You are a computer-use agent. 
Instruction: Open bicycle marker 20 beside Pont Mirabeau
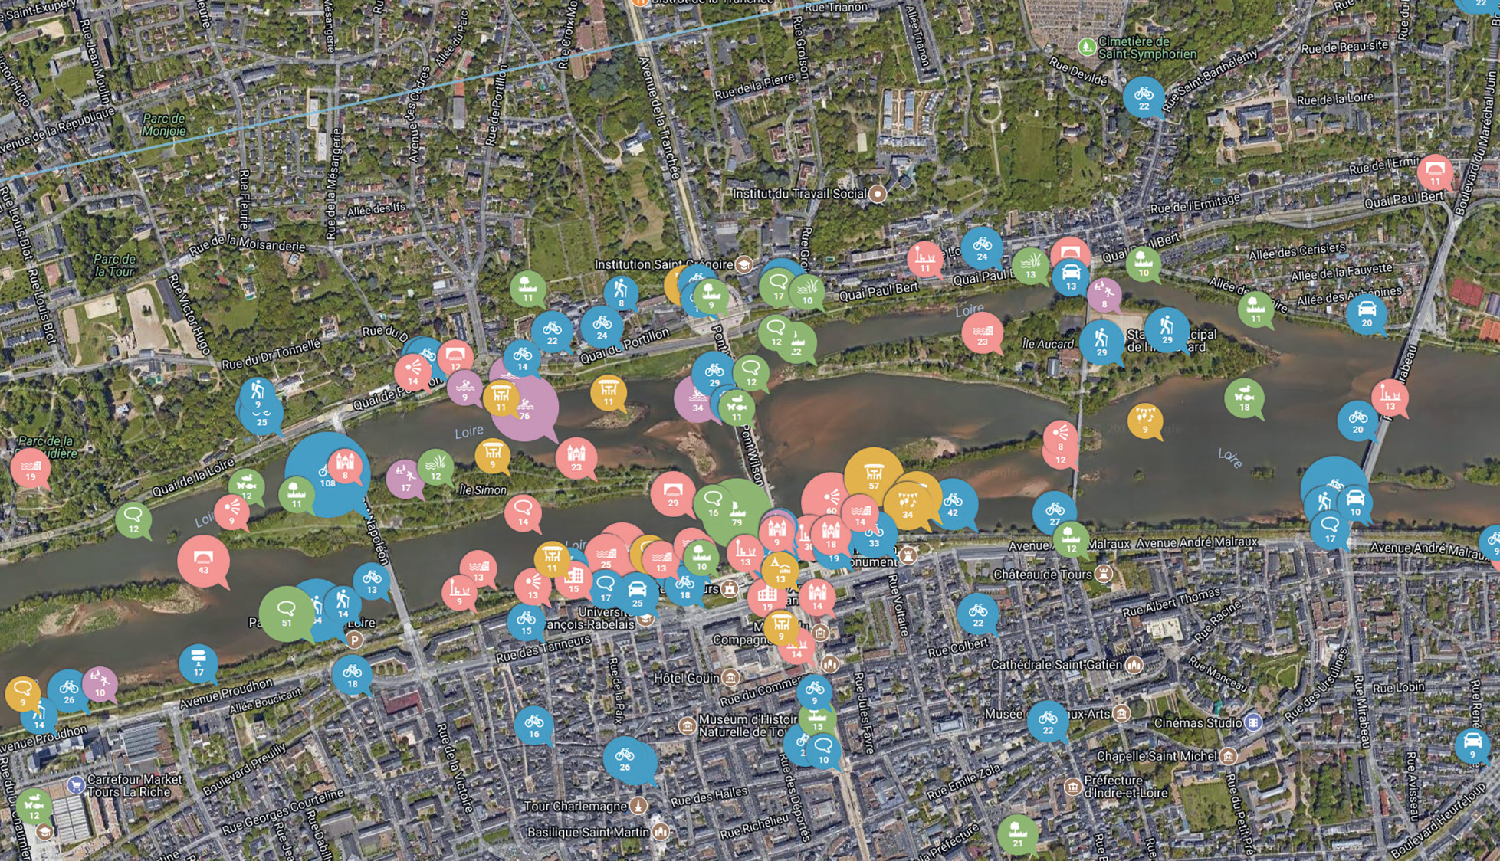click(1358, 420)
